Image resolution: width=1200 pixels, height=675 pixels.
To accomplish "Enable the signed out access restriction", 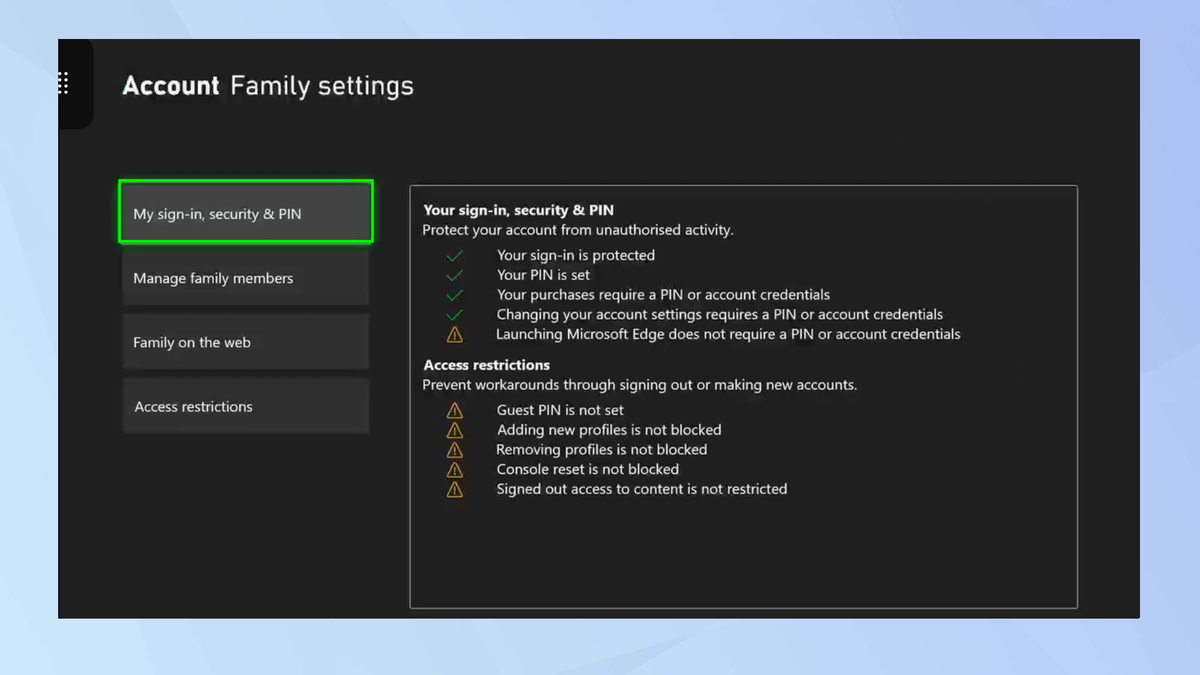I will tap(641, 489).
